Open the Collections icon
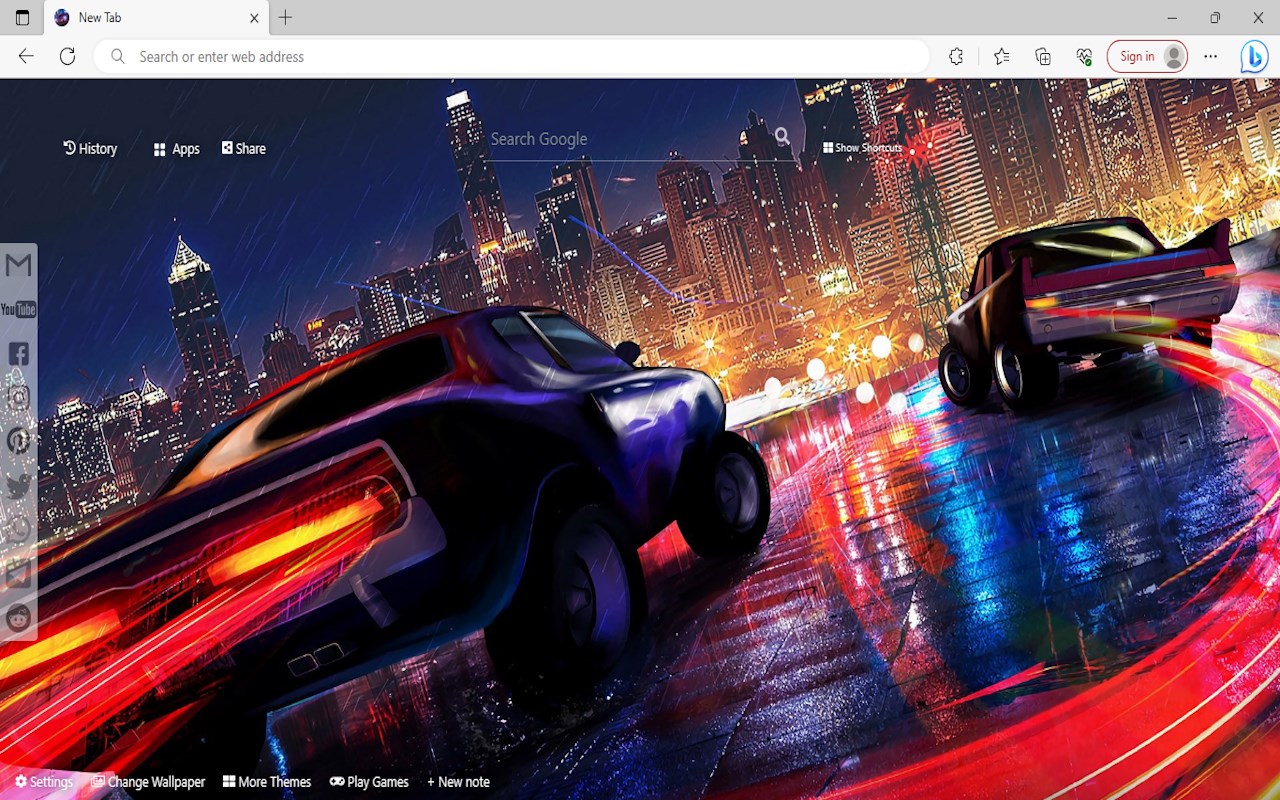This screenshot has width=1280, height=800. (1043, 57)
